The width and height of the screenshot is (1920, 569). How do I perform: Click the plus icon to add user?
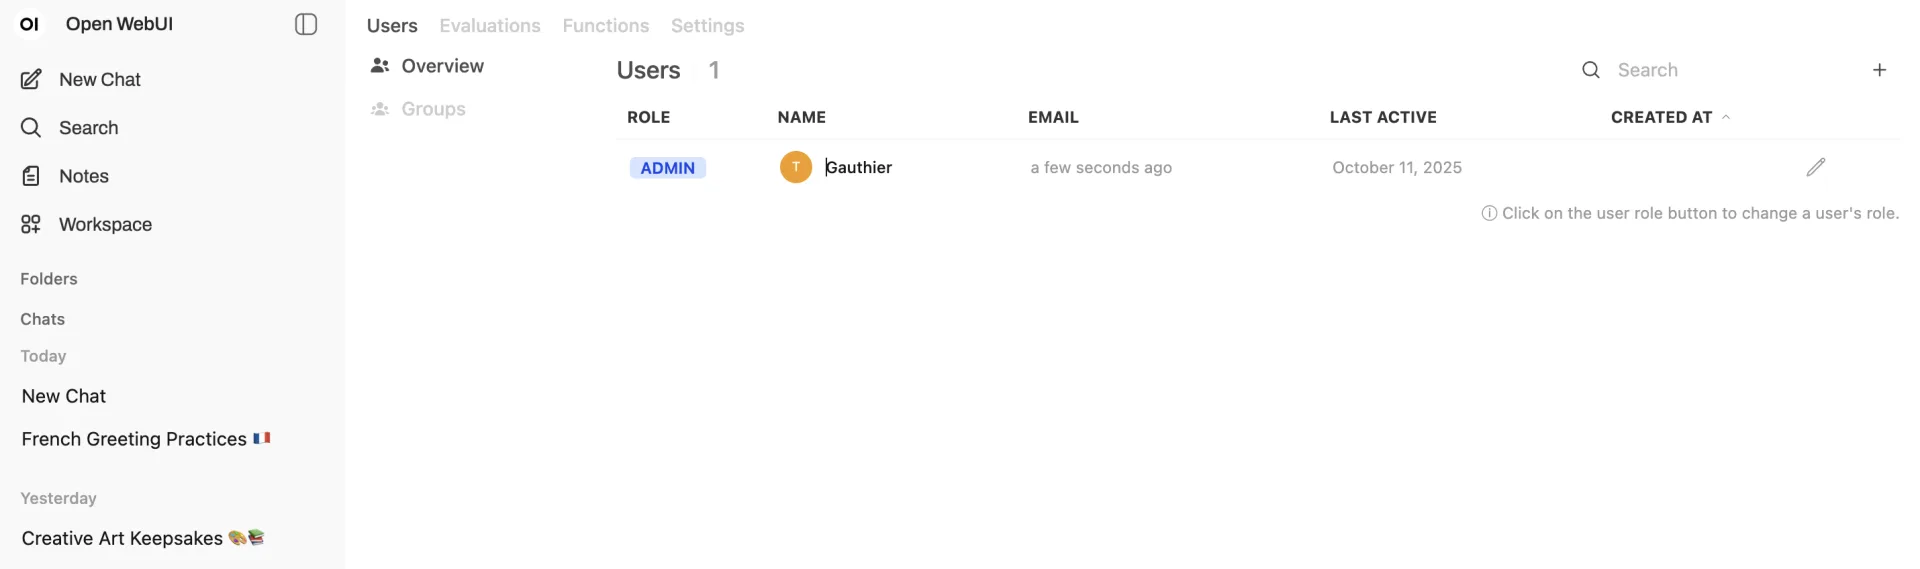coord(1879,70)
